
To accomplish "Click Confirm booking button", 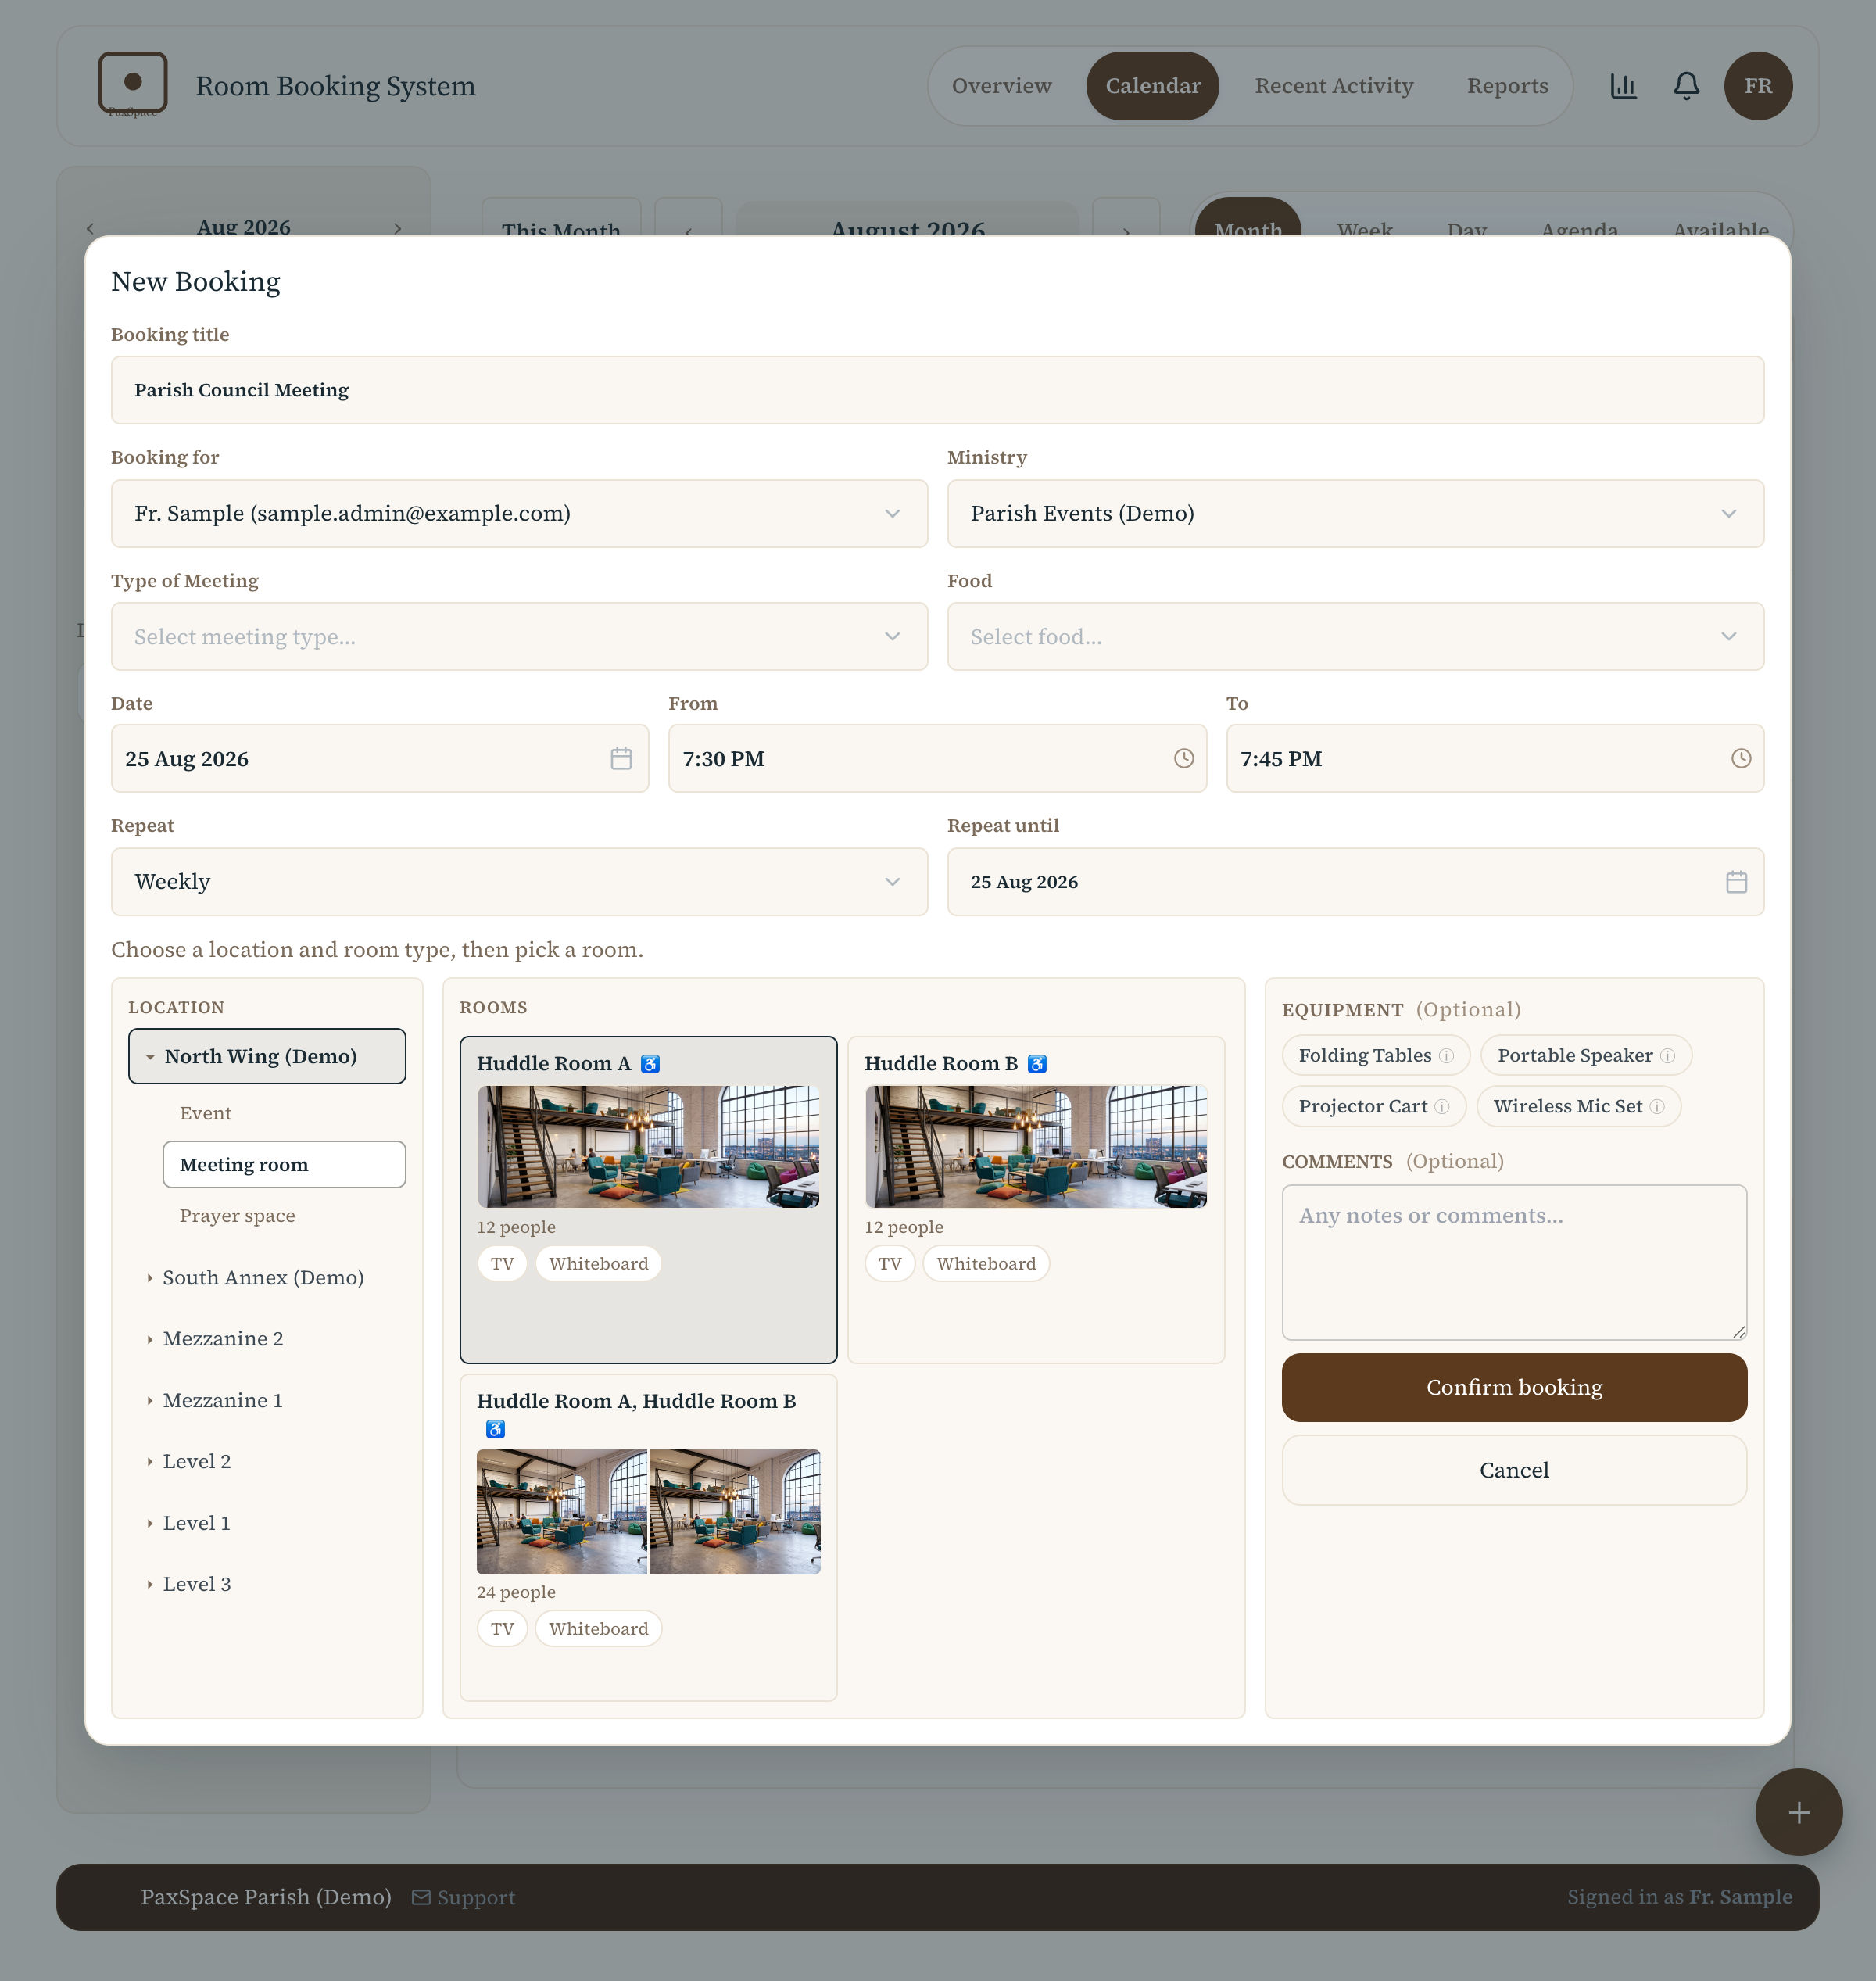I will click(1513, 1387).
